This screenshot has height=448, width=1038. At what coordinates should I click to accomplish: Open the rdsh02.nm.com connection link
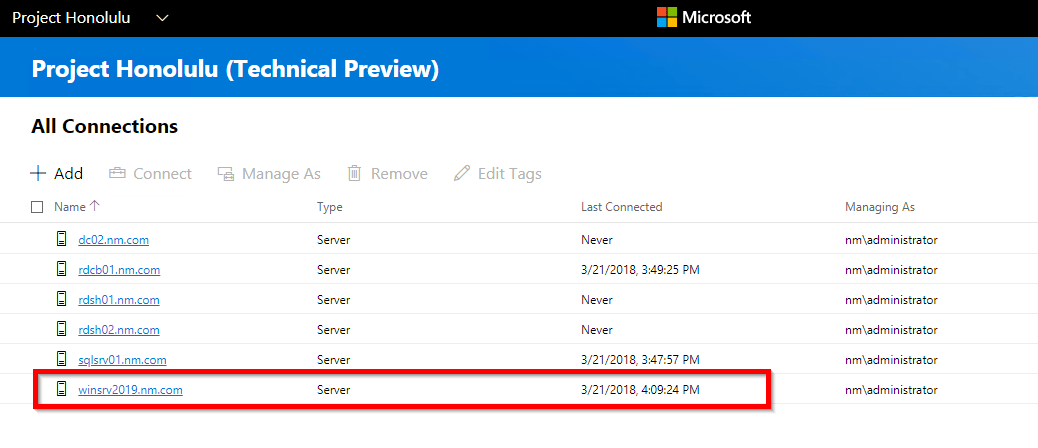118,330
